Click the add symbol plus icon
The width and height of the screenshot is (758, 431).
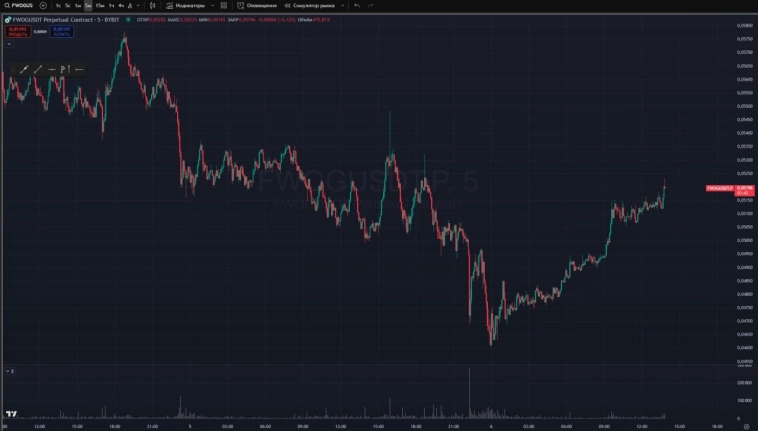coord(43,5)
